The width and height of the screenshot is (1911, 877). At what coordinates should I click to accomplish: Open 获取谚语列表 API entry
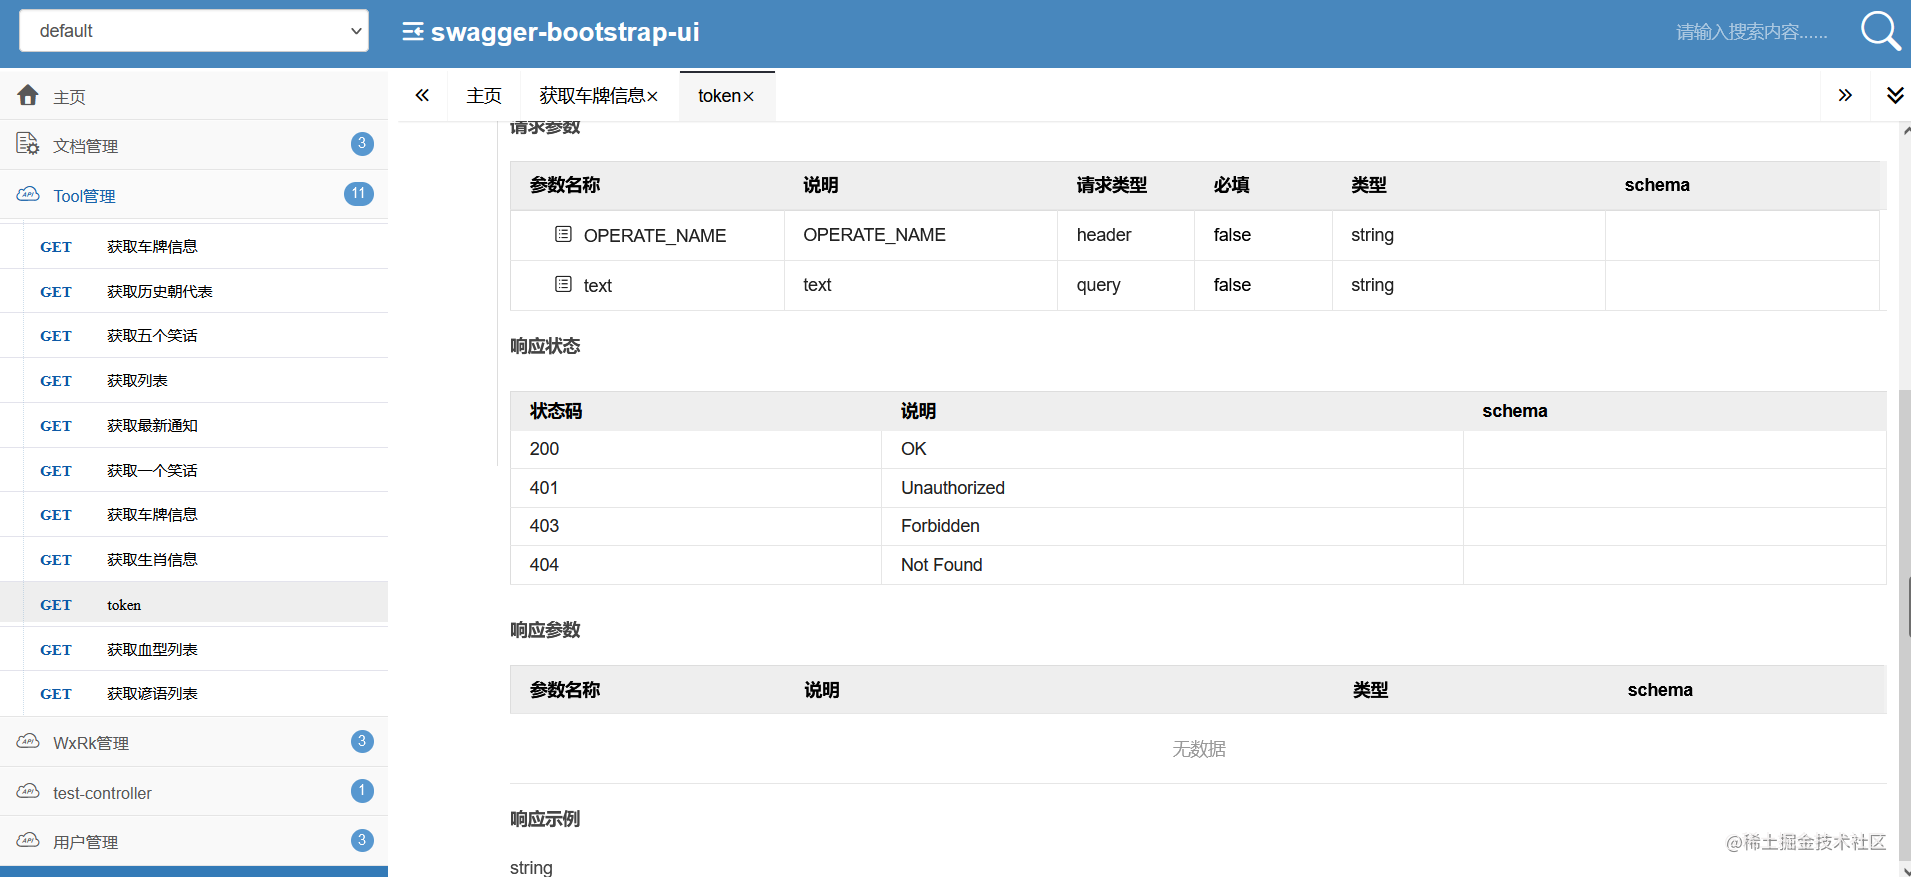pyautogui.click(x=194, y=694)
